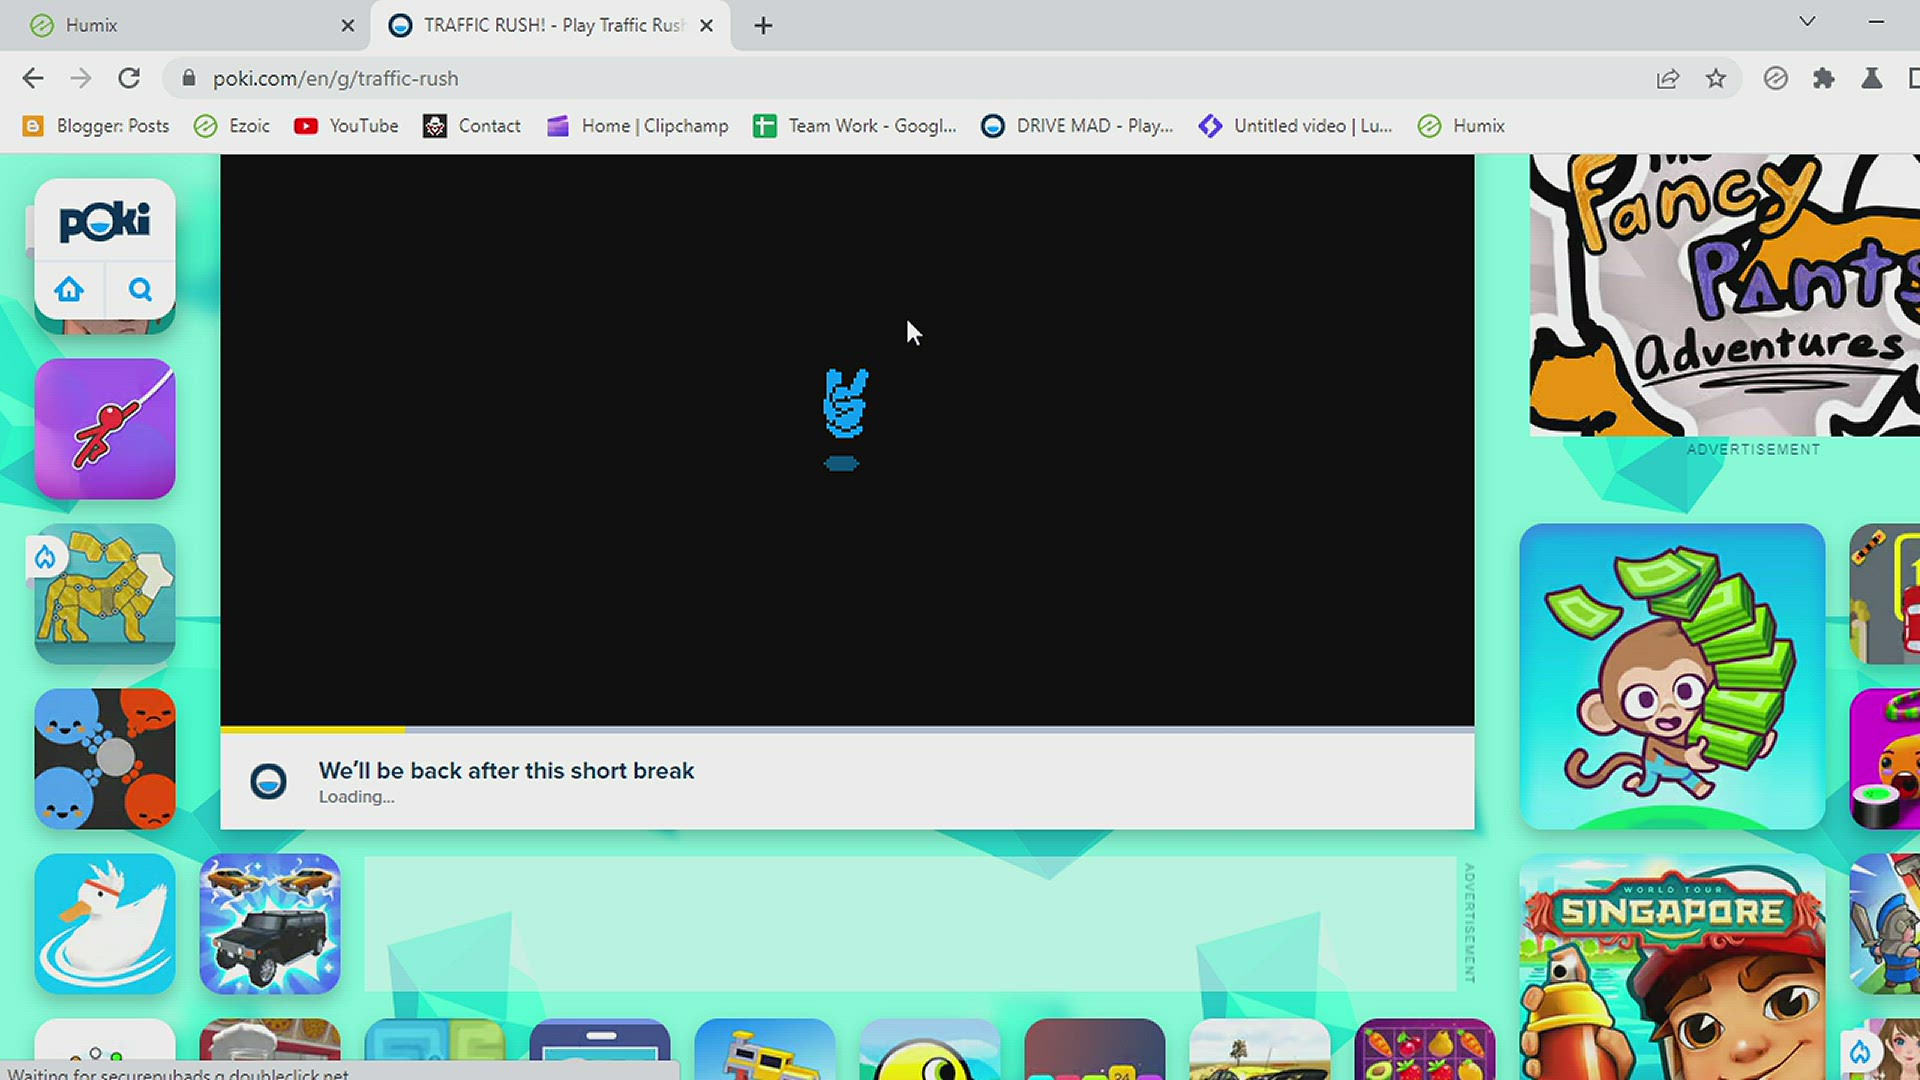Viewport: 1920px width, 1080px height.
Task: Go back with the back arrow
Action: click(x=33, y=78)
